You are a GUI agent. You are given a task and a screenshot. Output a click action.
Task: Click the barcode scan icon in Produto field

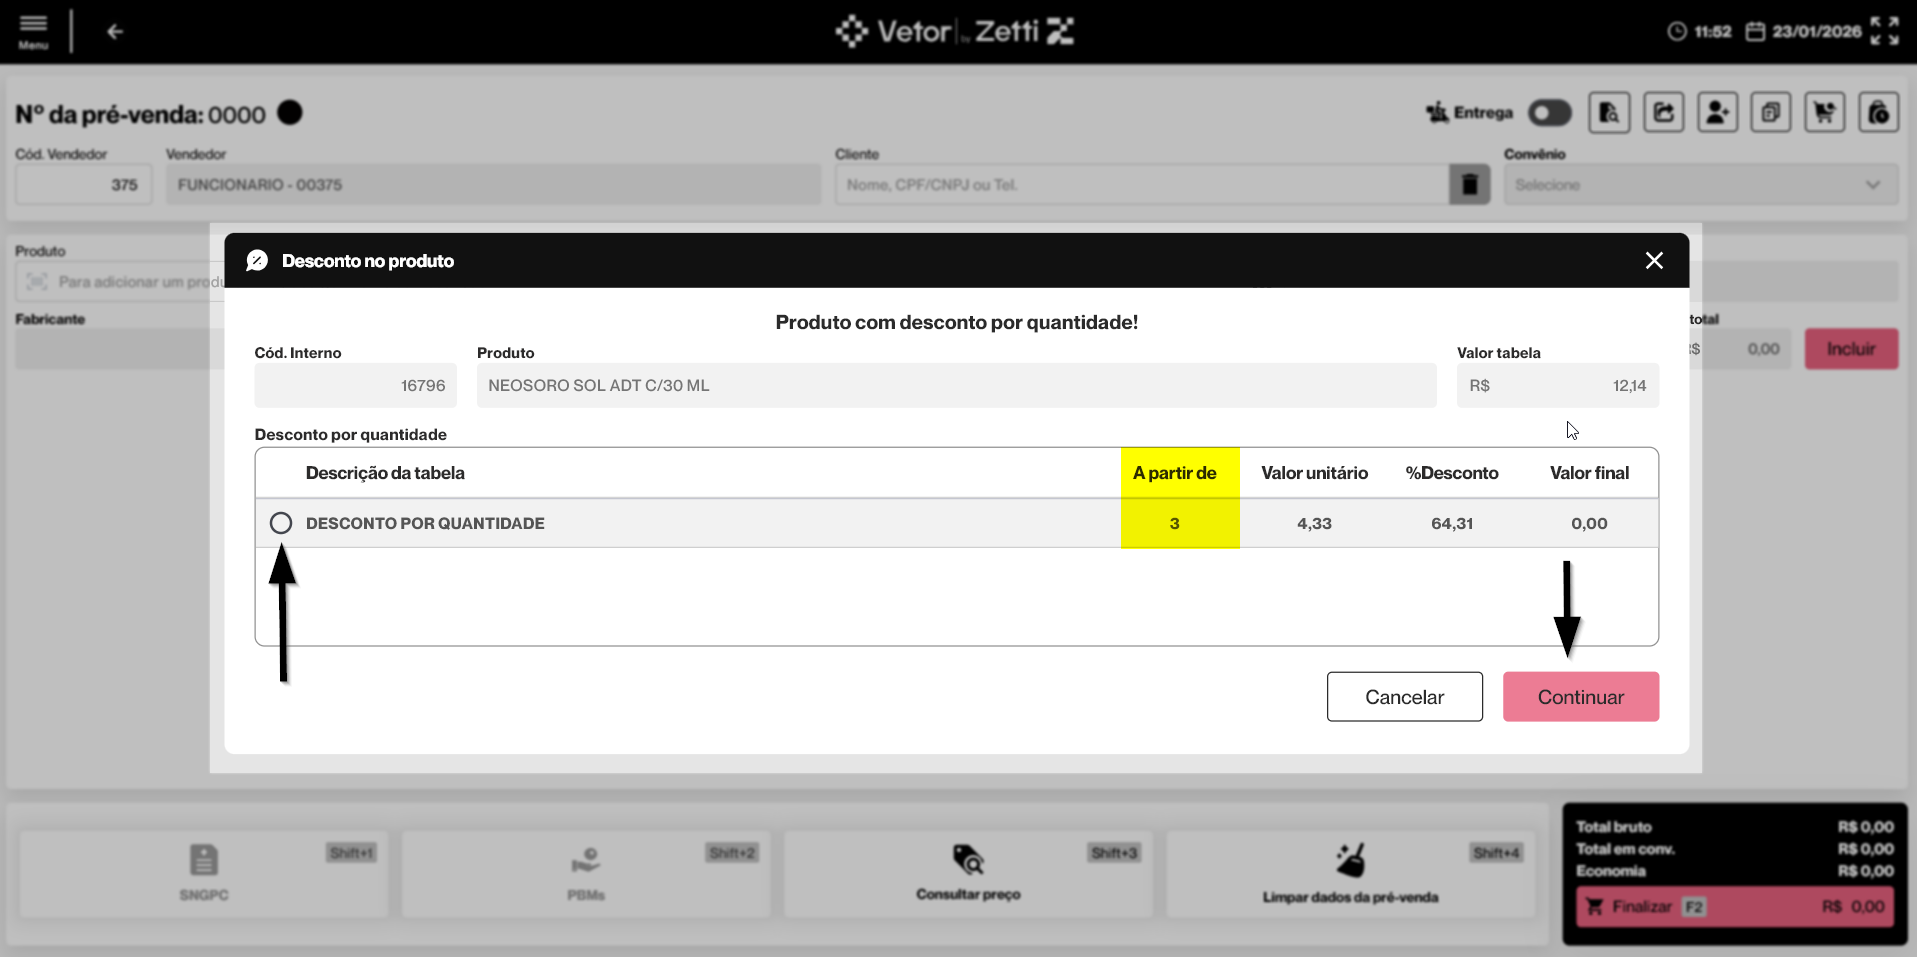coord(37,282)
